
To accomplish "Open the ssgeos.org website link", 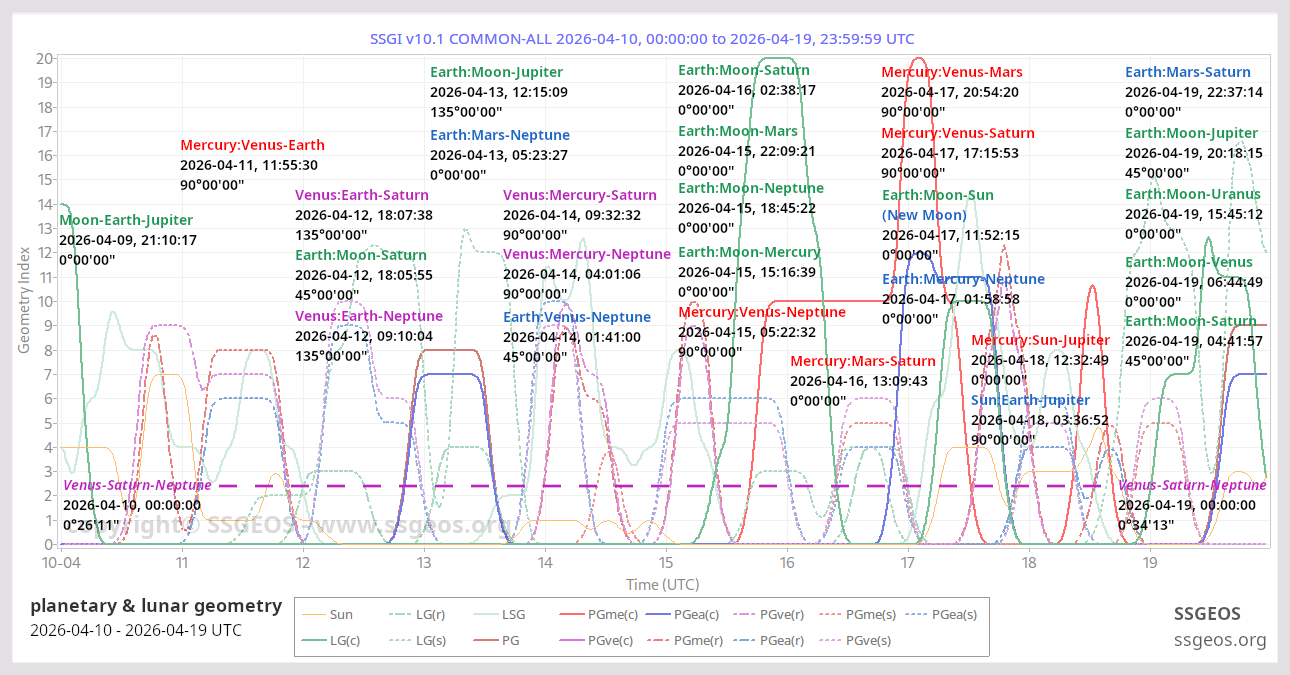I will 1221,639.
